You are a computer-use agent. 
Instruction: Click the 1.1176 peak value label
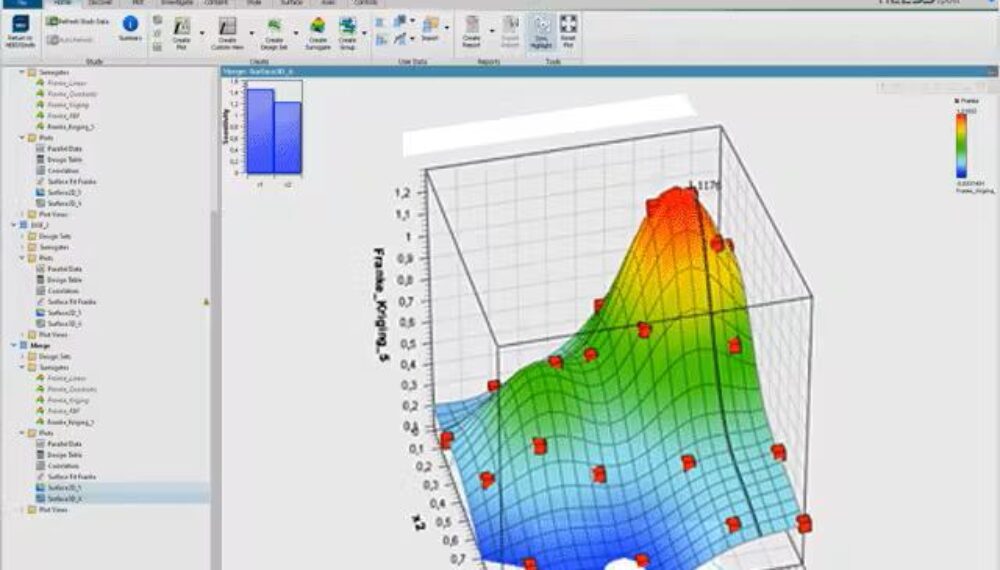[705, 186]
